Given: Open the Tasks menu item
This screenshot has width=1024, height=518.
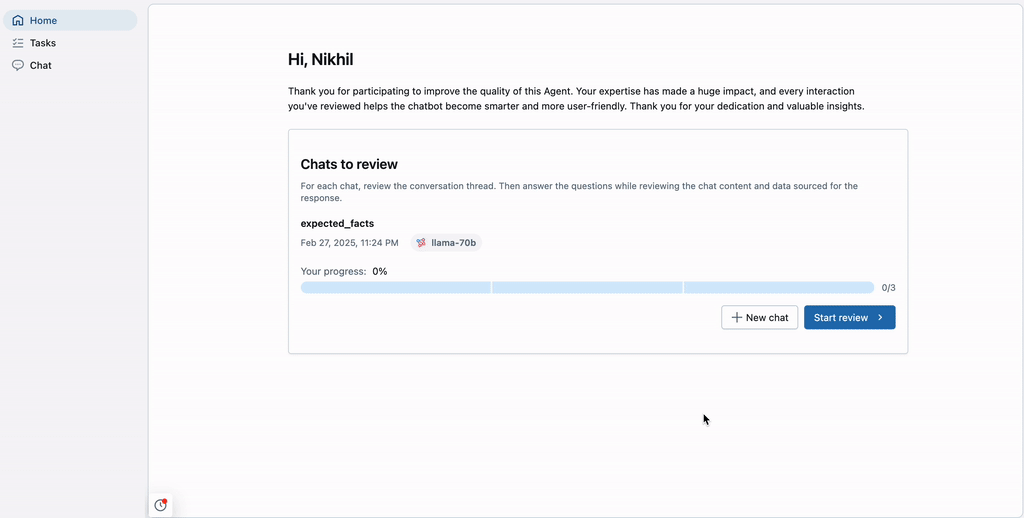Looking at the screenshot, I should point(43,43).
